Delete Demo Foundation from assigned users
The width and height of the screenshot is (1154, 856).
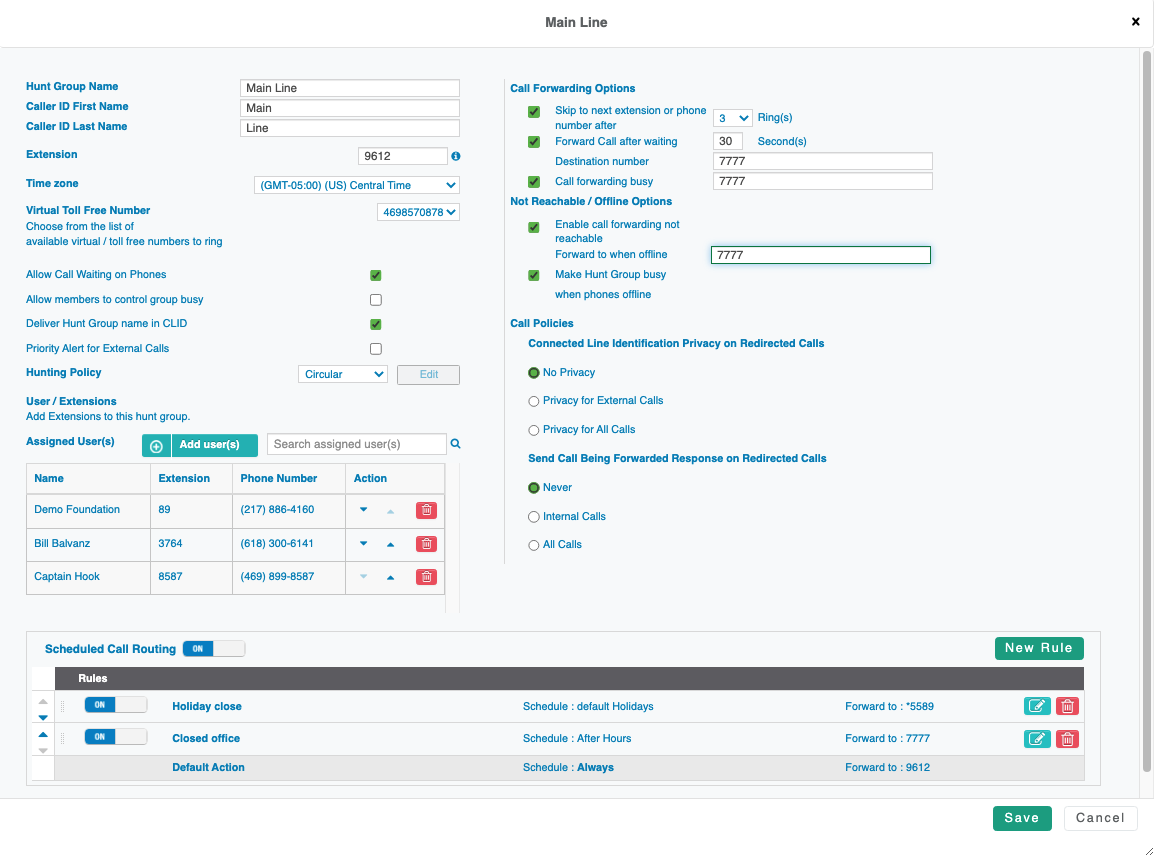point(426,510)
